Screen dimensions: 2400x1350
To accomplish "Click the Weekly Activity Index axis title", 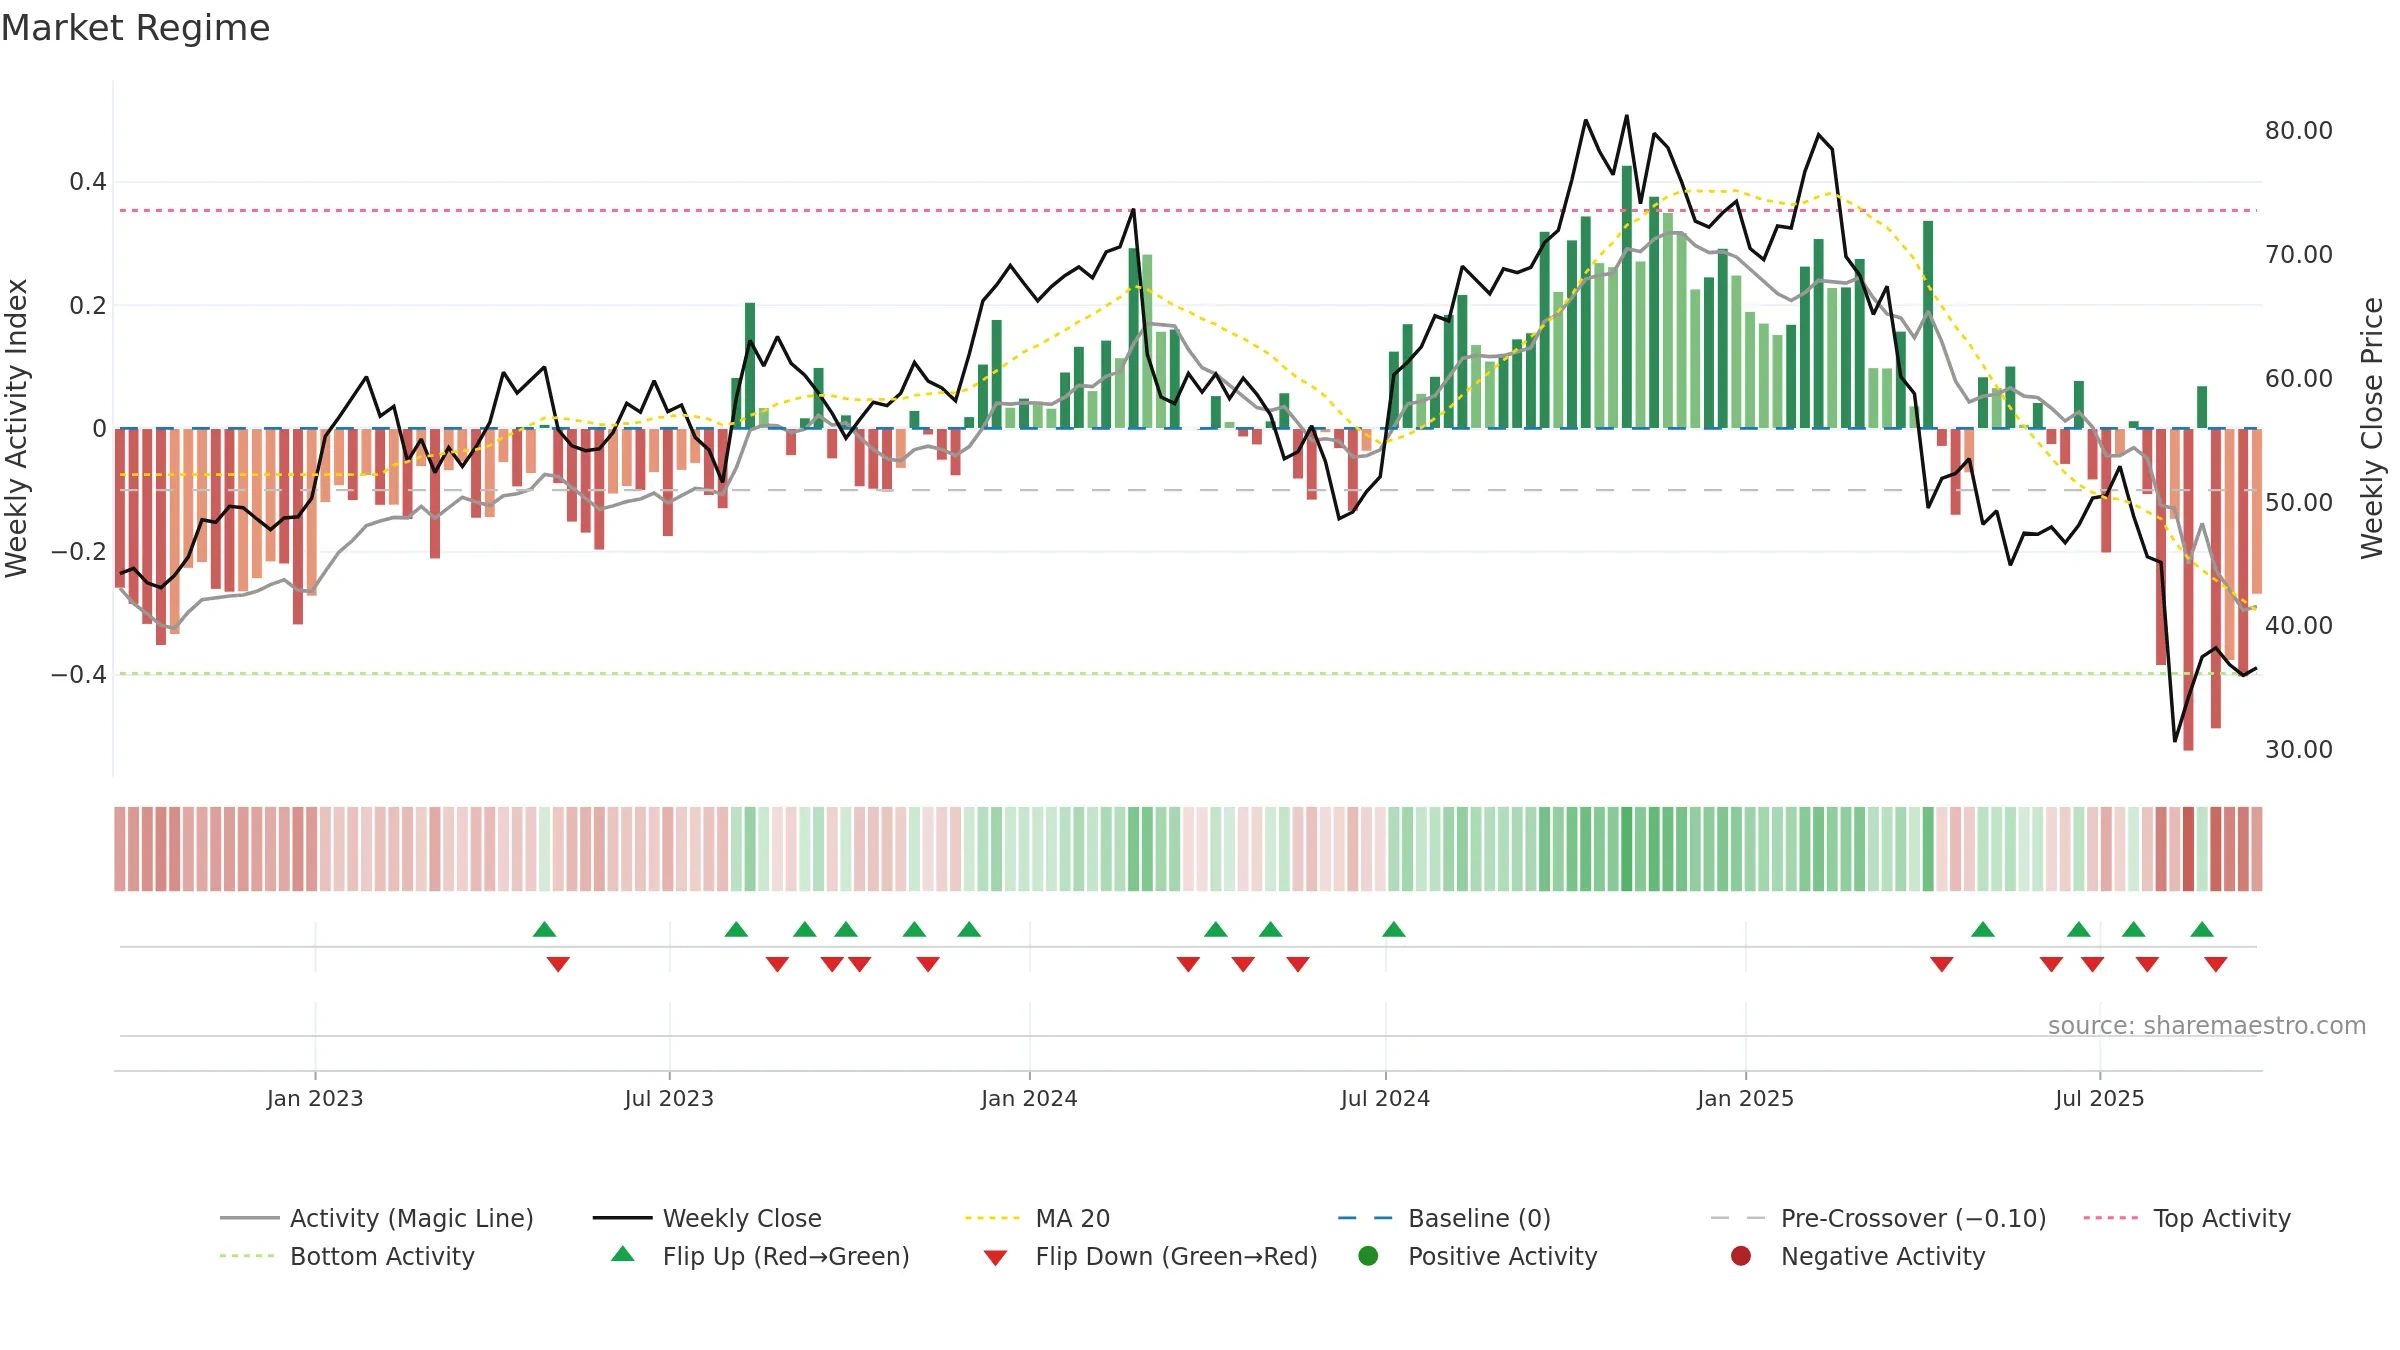I will pos(16,428).
